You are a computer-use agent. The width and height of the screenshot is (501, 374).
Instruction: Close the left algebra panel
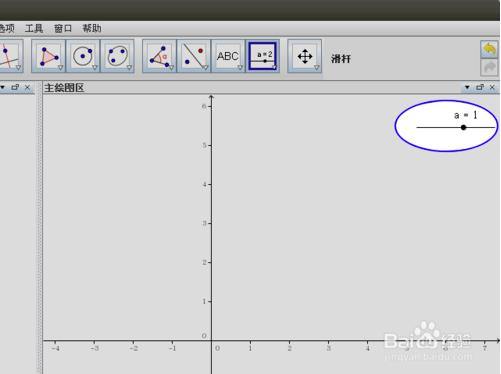[x=27, y=87]
